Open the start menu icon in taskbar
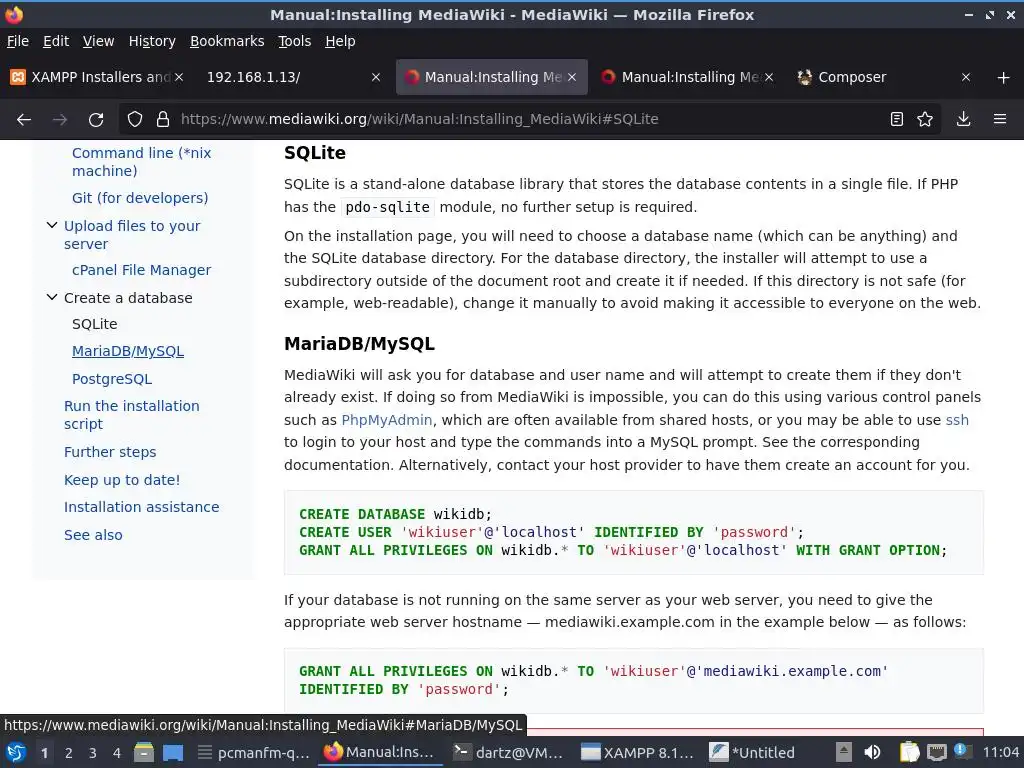 click(16, 752)
